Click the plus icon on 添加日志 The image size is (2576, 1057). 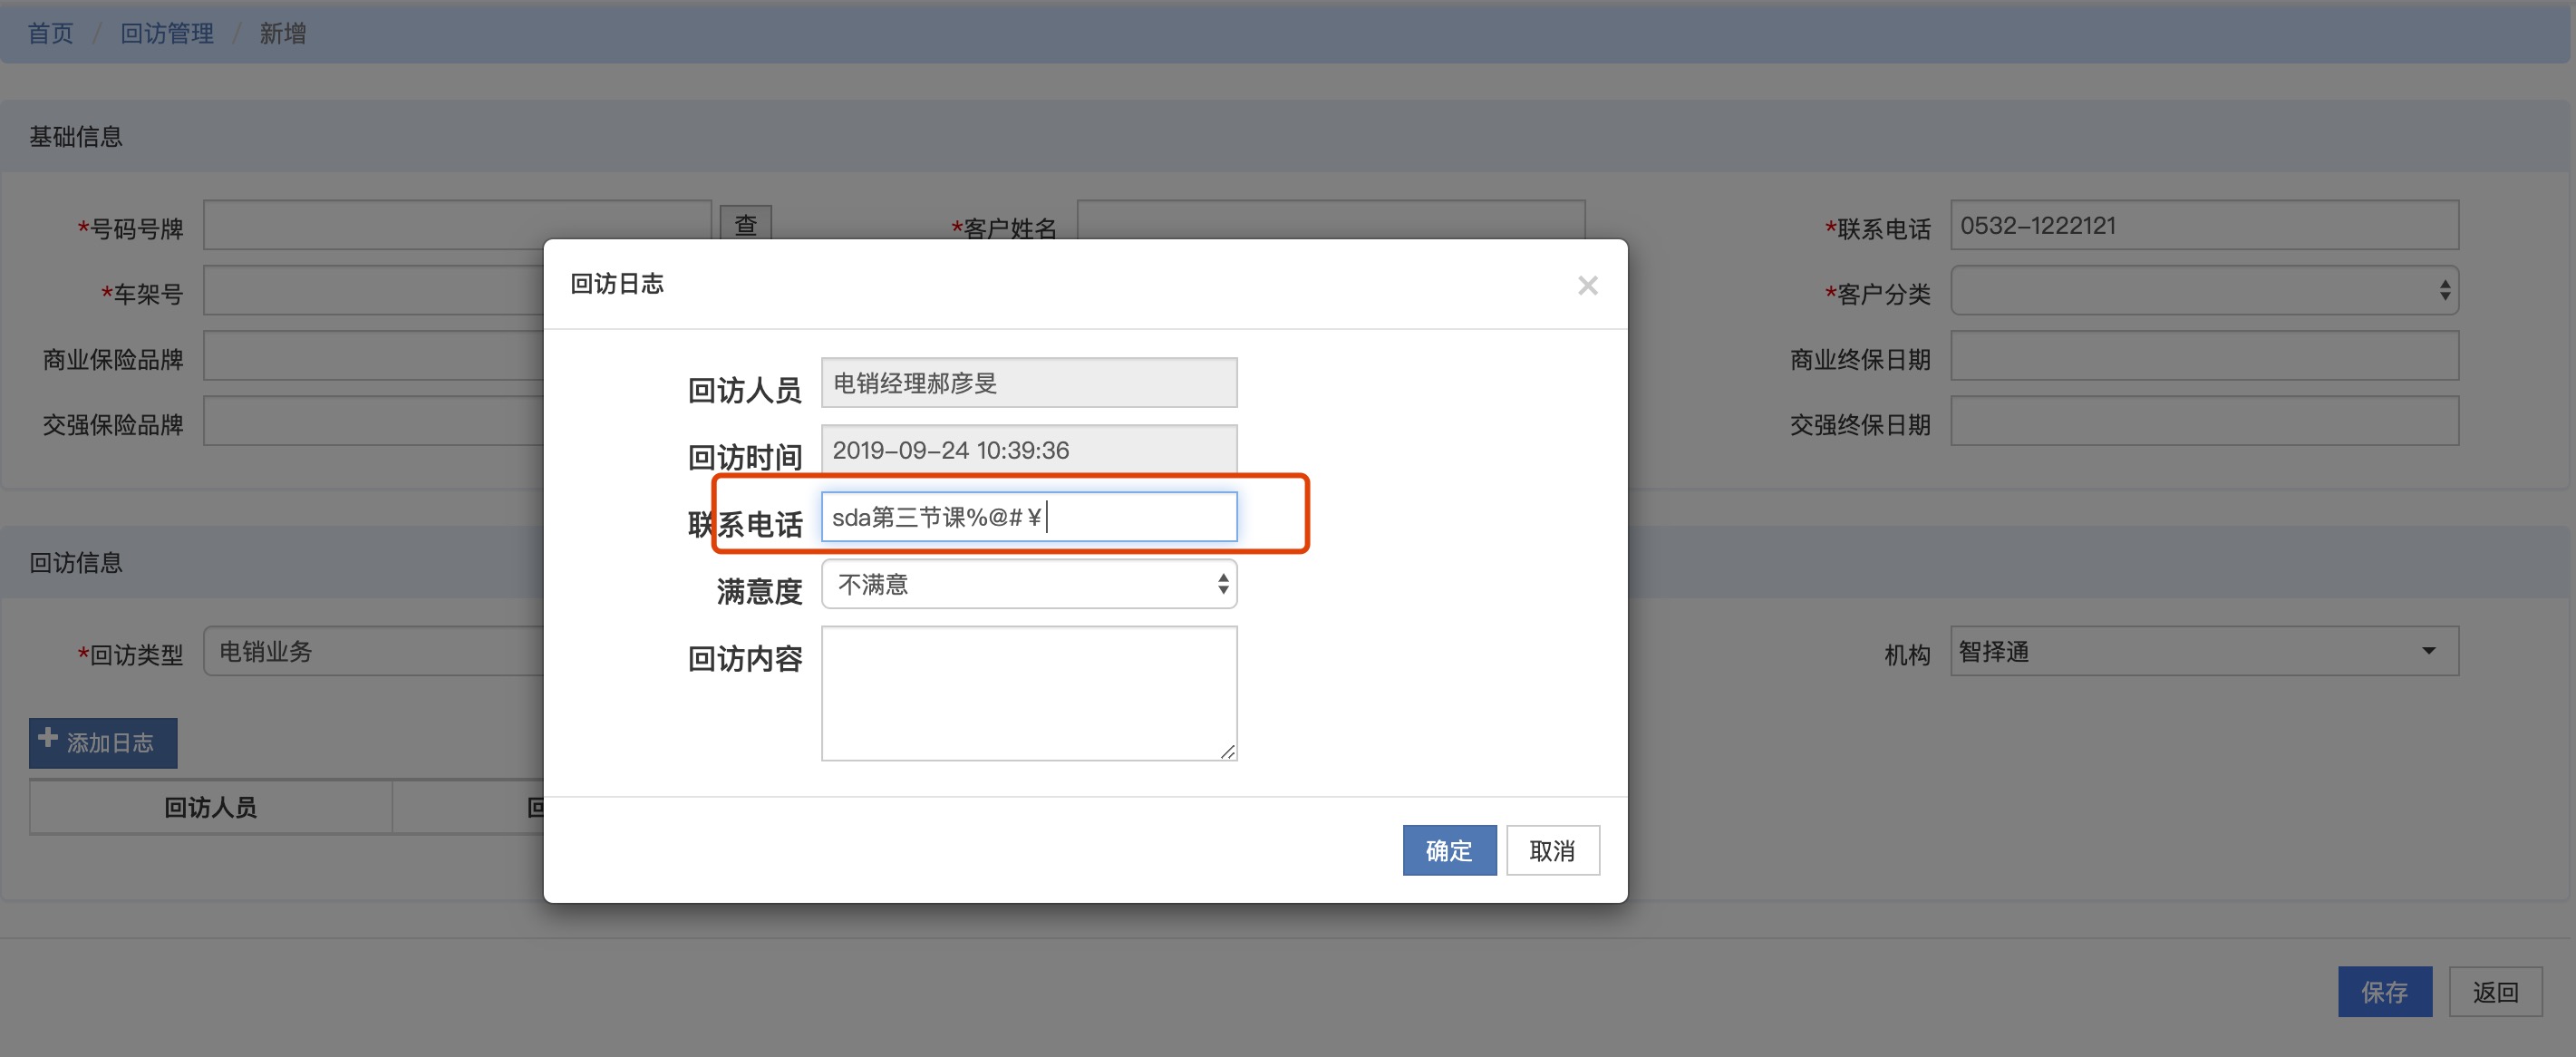point(47,739)
